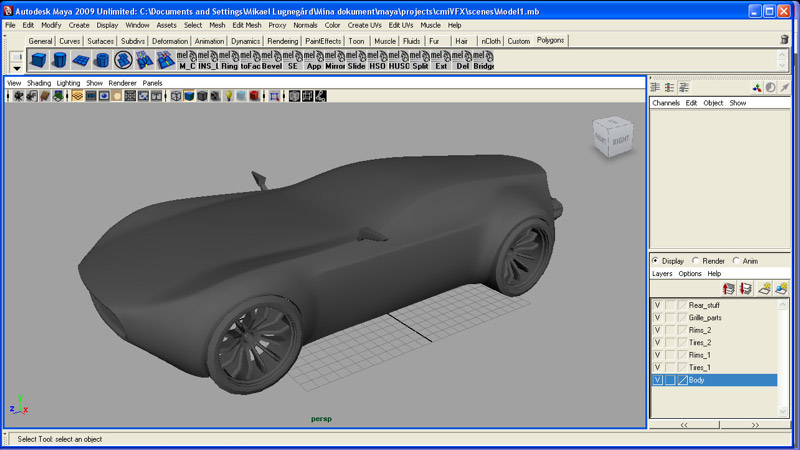Toggle visibility of Tires_2 layer
Image resolution: width=800 pixels, height=450 pixels.
[x=657, y=342]
